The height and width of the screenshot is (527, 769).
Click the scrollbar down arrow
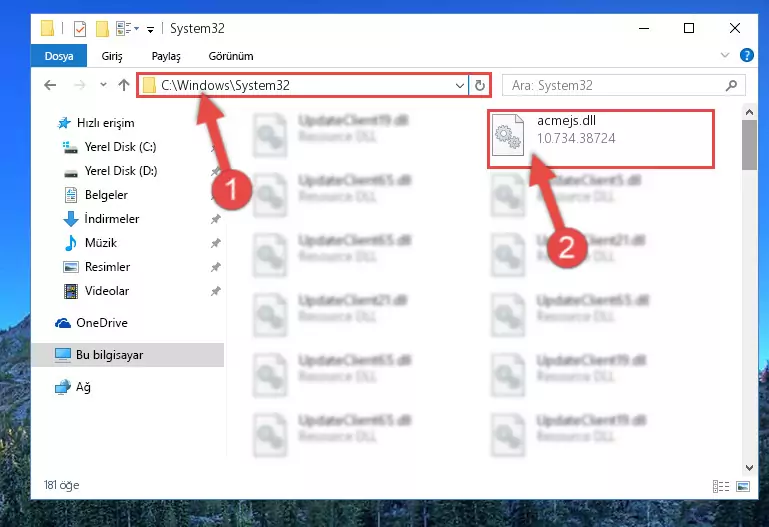tap(749, 468)
